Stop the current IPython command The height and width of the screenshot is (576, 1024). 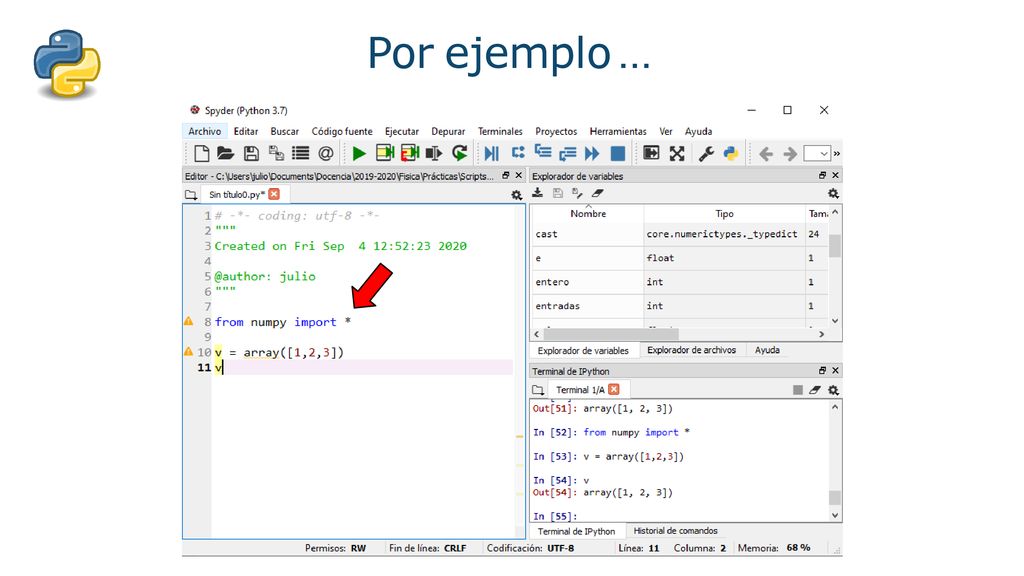(x=797, y=390)
